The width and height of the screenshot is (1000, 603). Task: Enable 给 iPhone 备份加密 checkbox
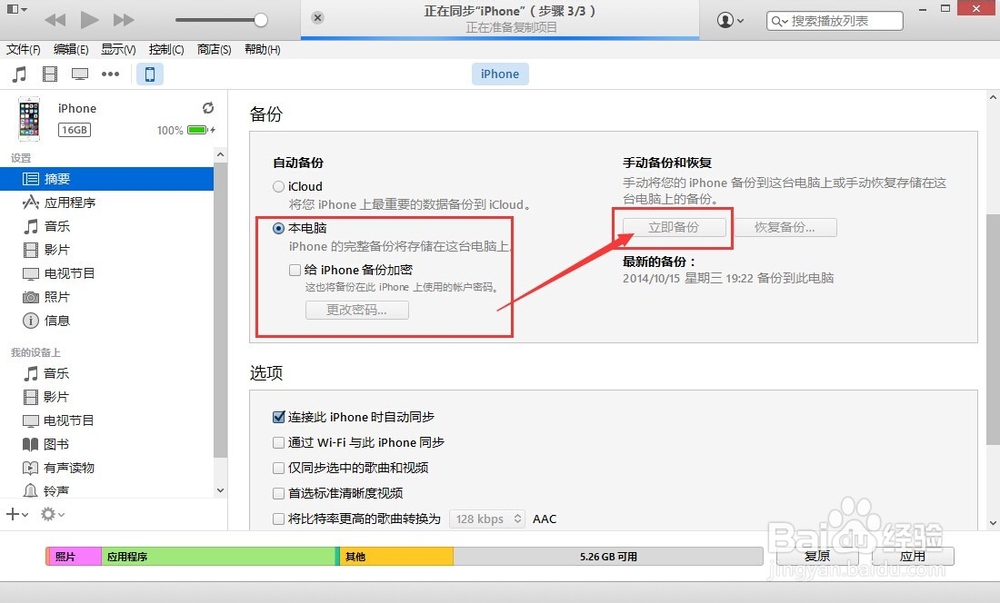click(295, 270)
